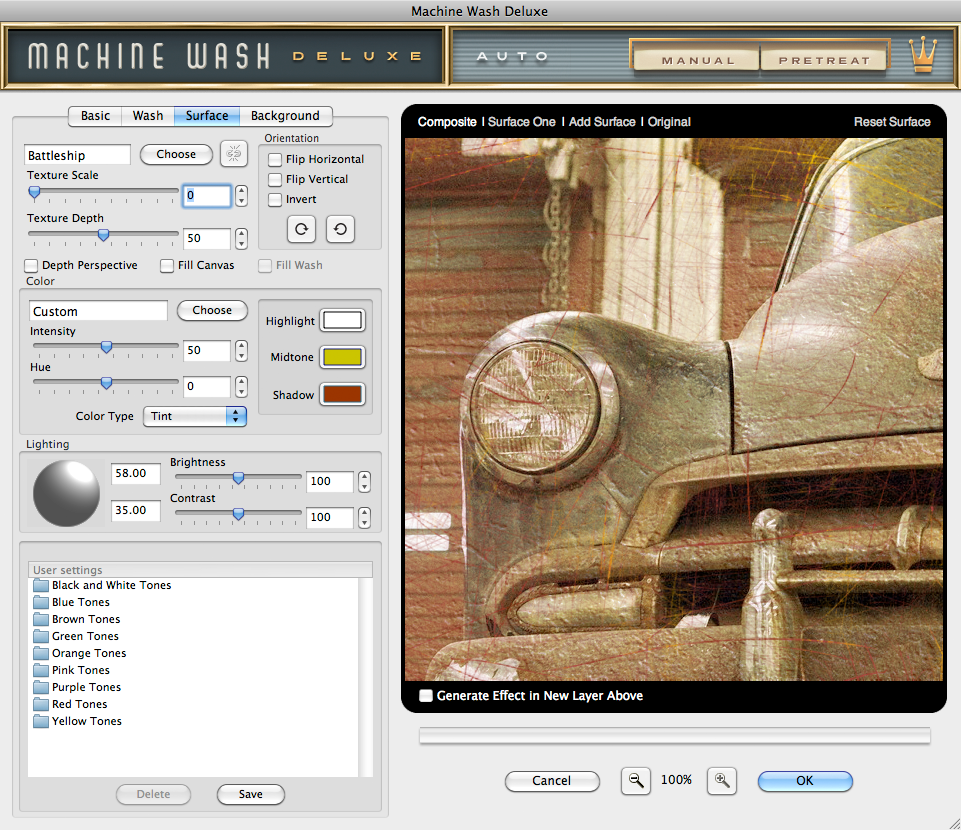
Task: Open the Highlight color swatch
Action: tap(343, 321)
